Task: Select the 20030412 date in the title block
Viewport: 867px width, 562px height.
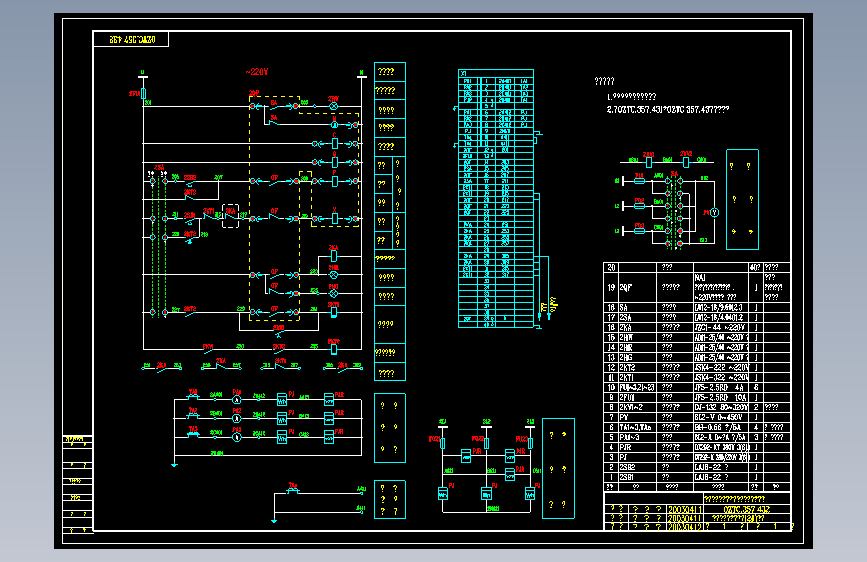Action: point(685,527)
